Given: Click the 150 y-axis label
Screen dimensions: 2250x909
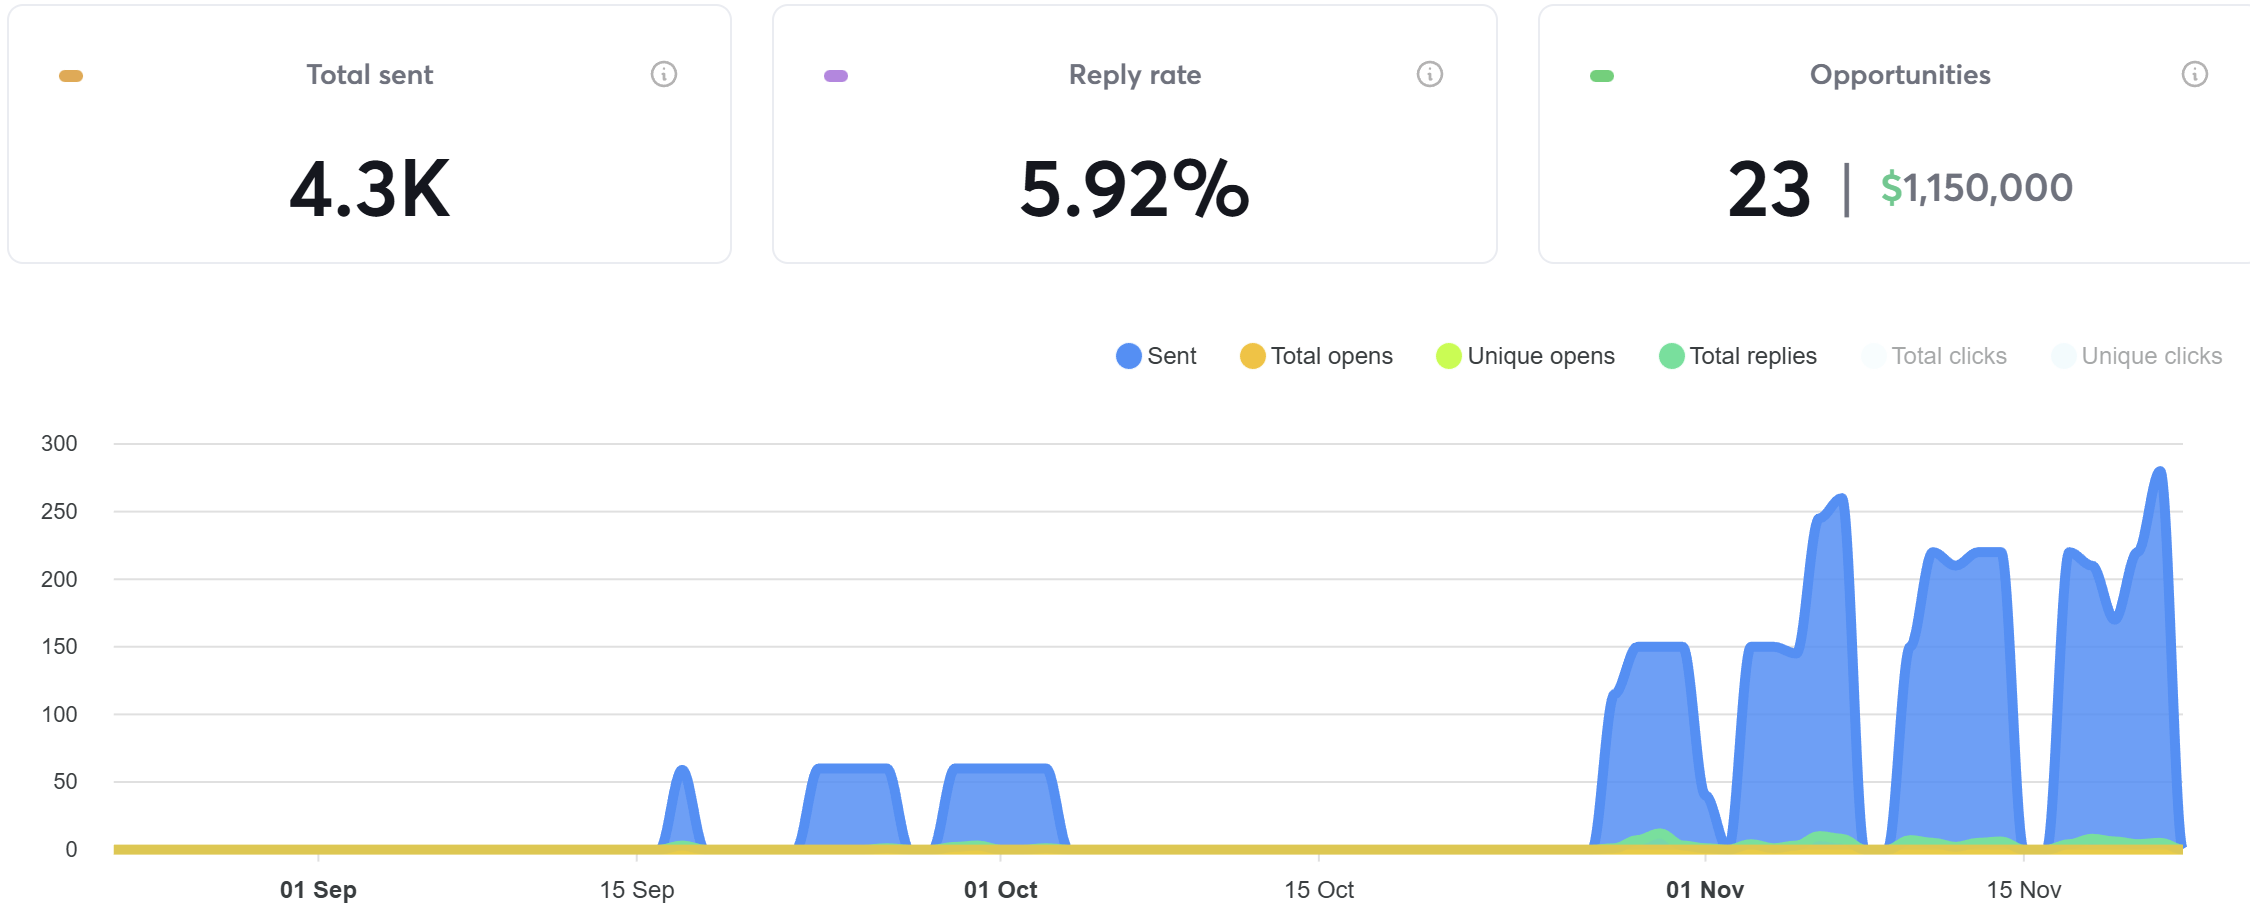Looking at the screenshot, I should pyautogui.click(x=59, y=647).
